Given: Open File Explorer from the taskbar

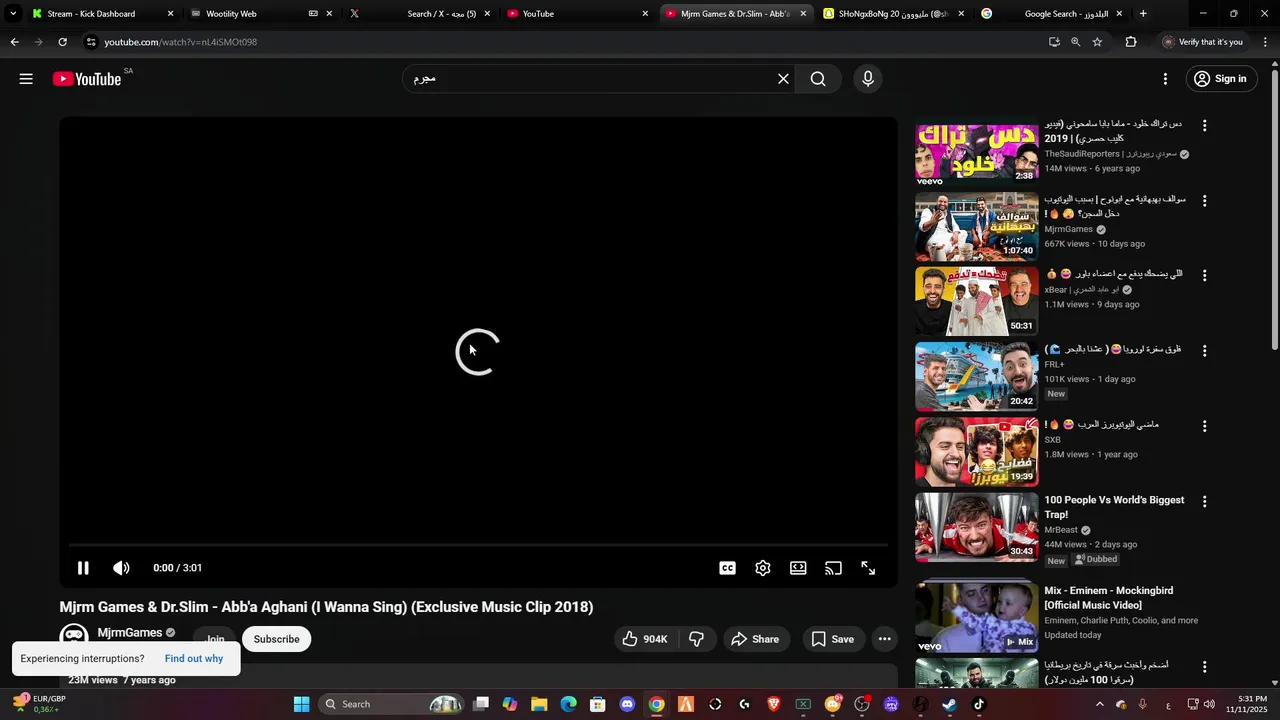Looking at the screenshot, I should click(539, 704).
